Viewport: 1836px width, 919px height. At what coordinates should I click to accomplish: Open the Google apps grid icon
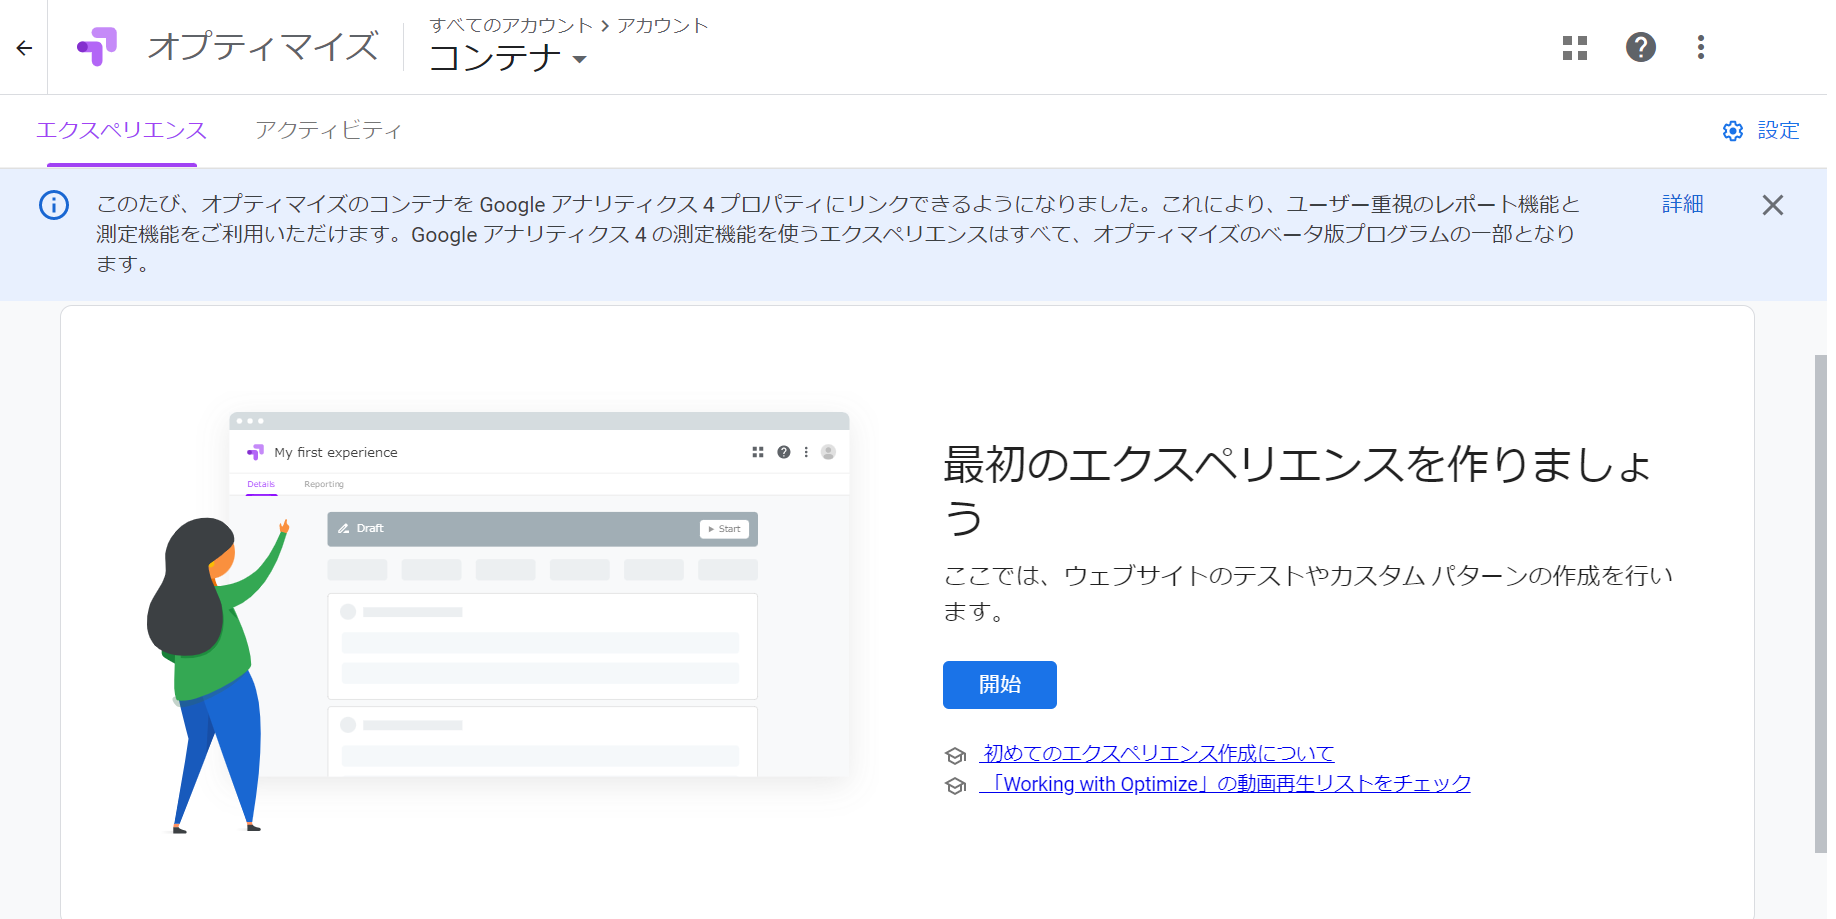tap(1575, 47)
